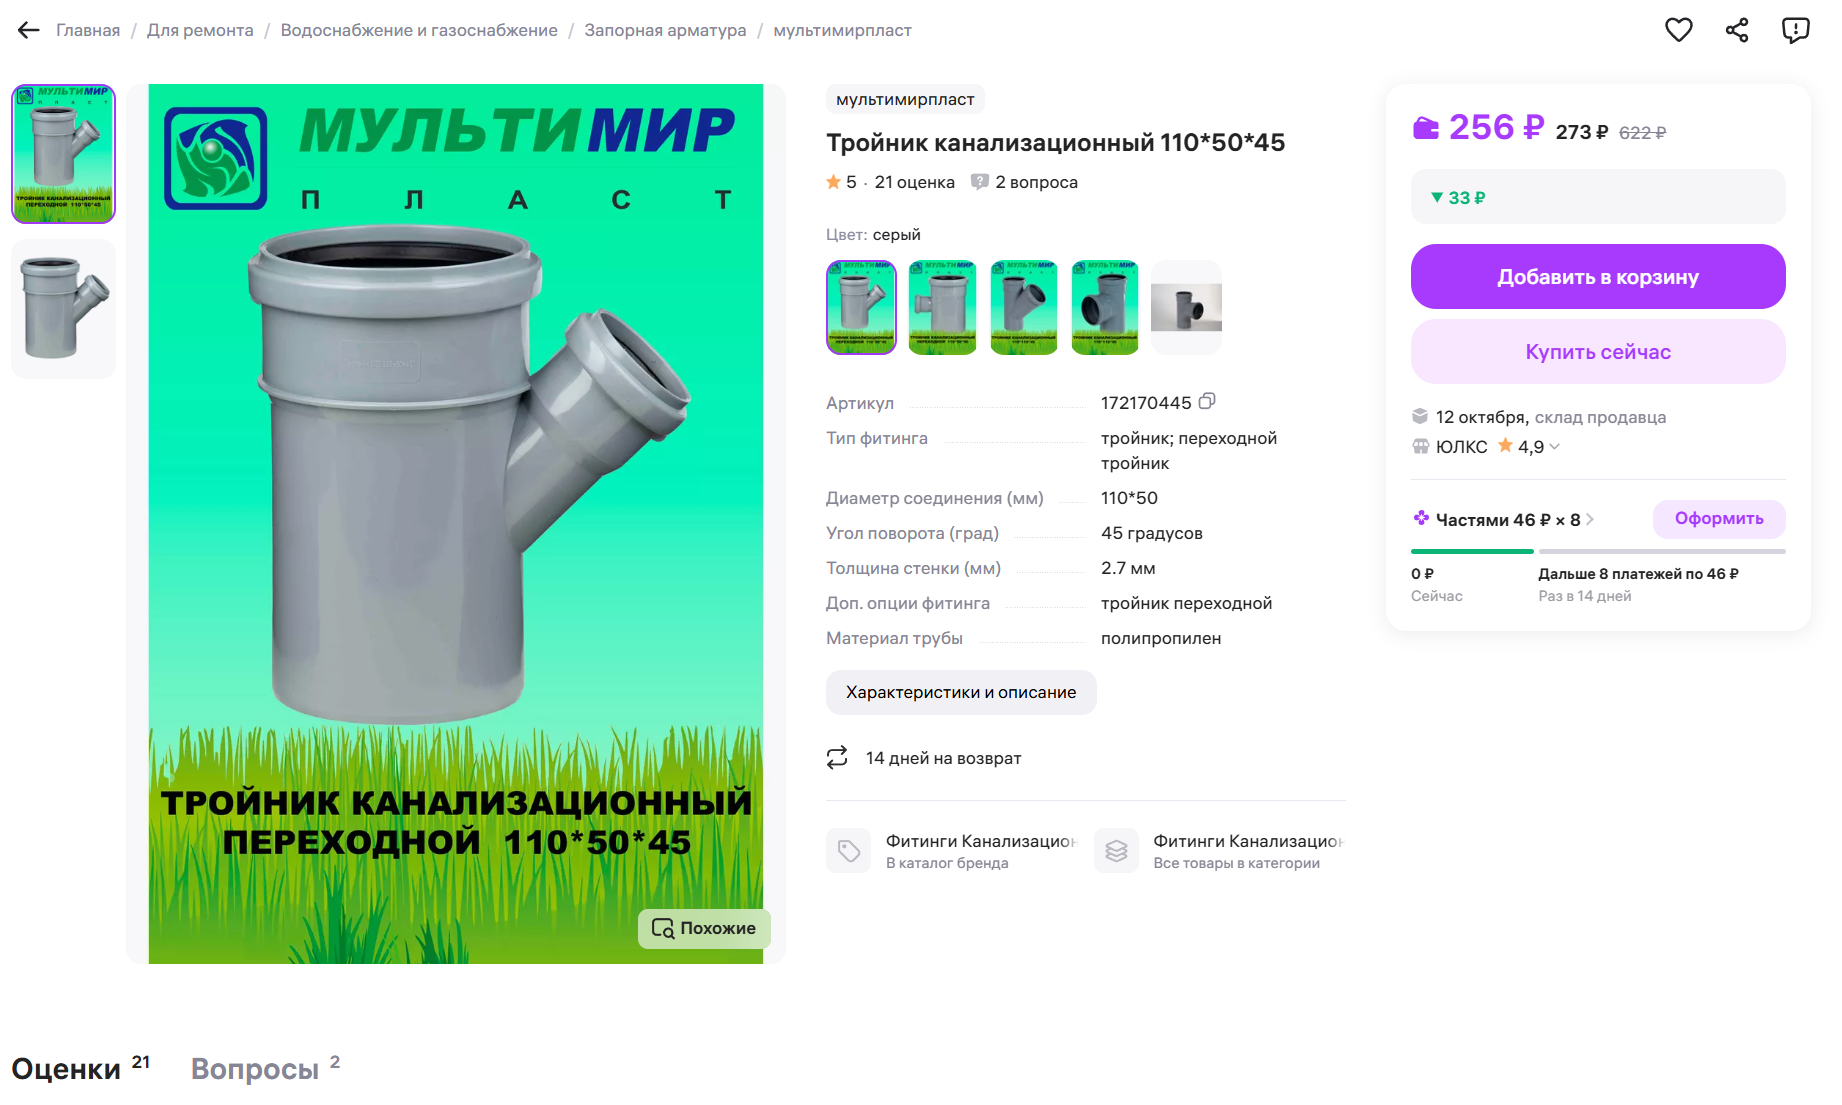Click the 2 вопроса question icon
Image resolution: width=1842 pixels, height=1105 pixels.
(x=980, y=182)
